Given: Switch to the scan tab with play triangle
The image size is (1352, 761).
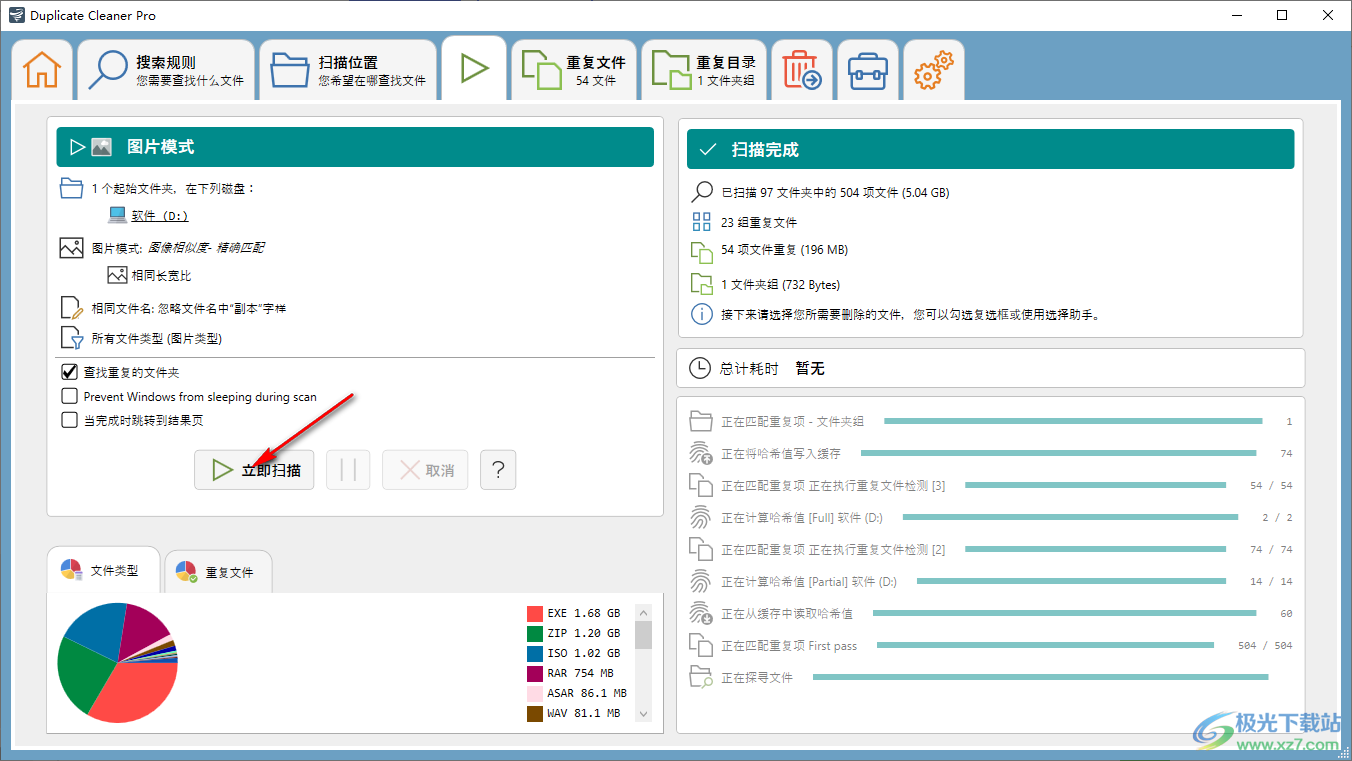Looking at the screenshot, I should pyautogui.click(x=474, y=68).
